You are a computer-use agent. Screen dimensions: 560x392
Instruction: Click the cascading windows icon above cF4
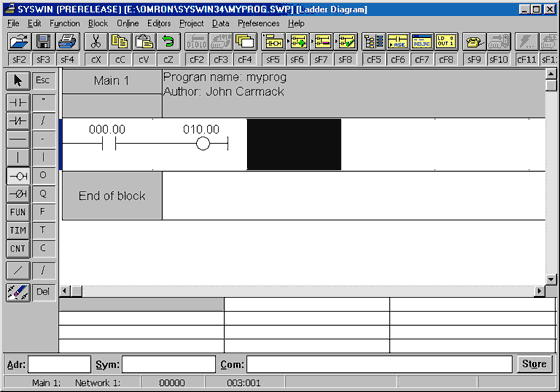(245, 41)
